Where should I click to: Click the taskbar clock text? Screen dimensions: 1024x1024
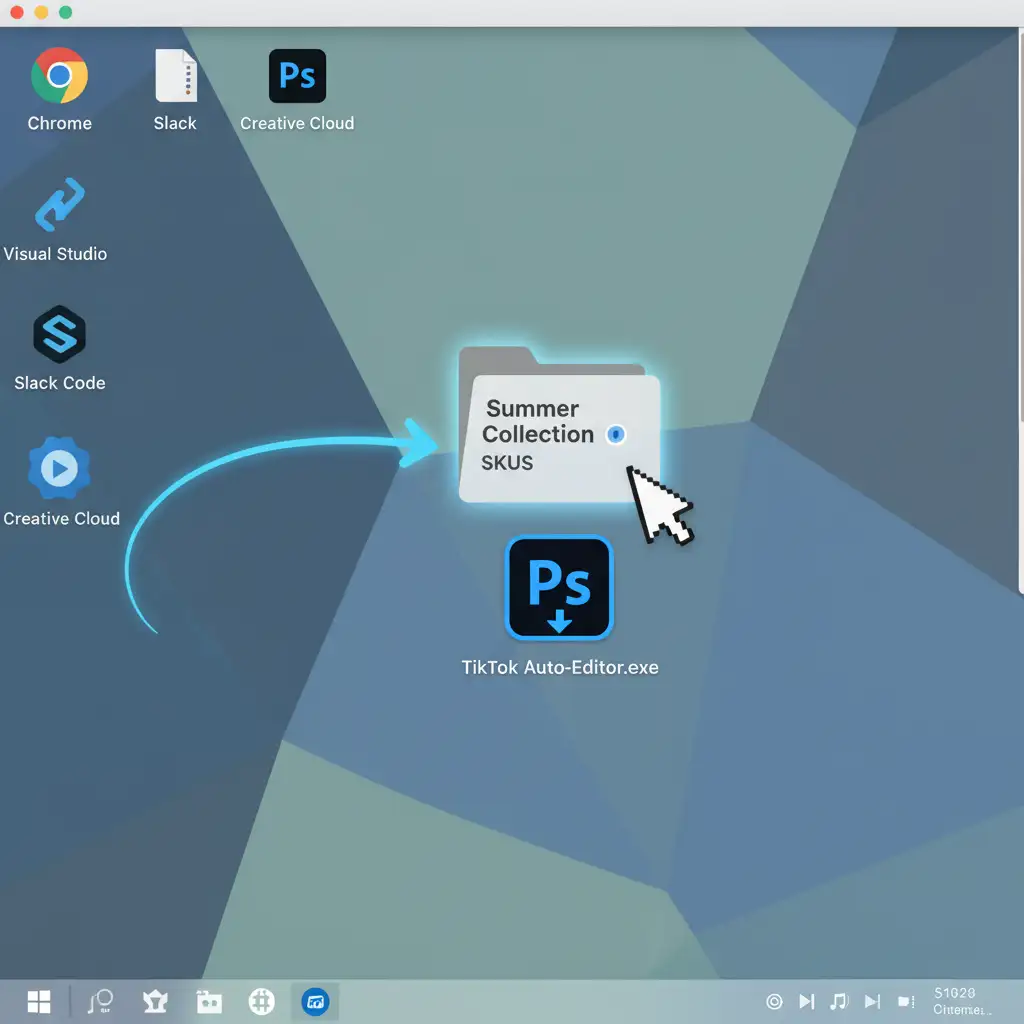tap(957, 1001)
